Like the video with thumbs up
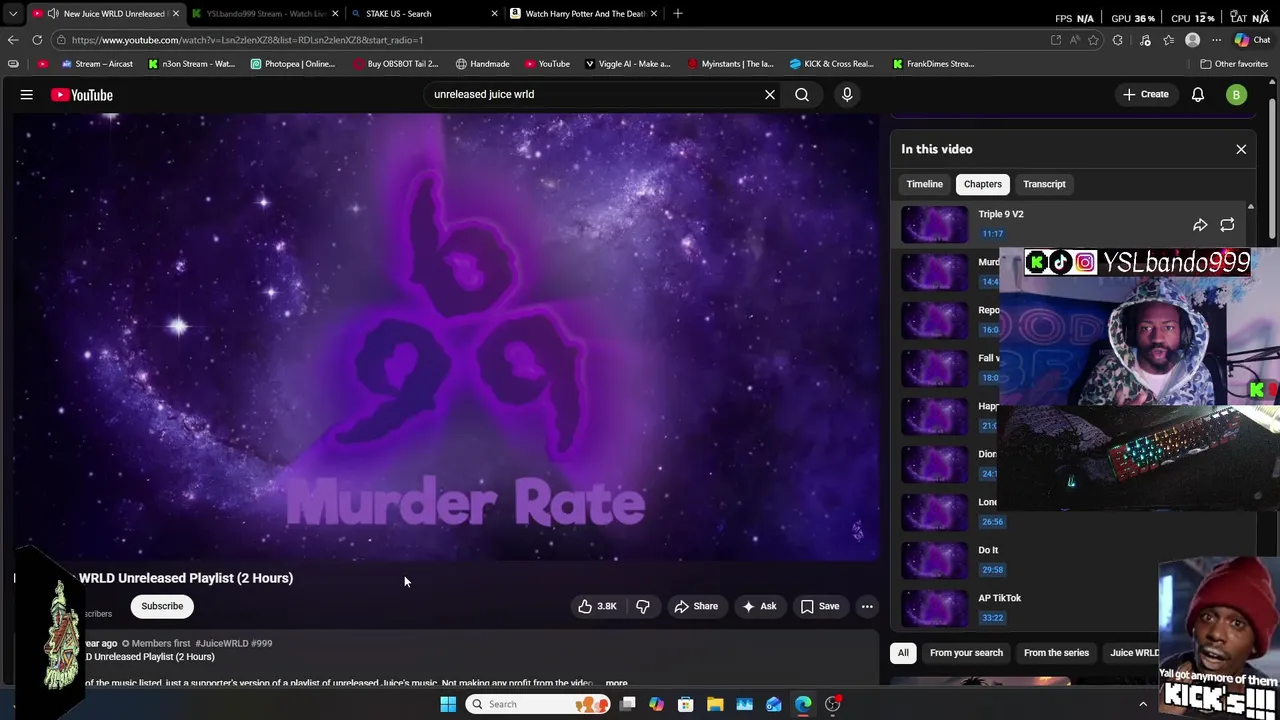The width and height of the screenshot is (1280, 720). pos(596,606)
